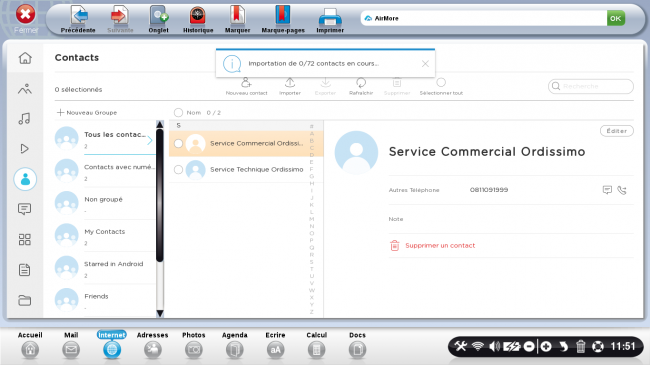Expand Tous les contacts group chevron
Image resolution: width=650 pixels, height=365 pixels.
point(150,141)
